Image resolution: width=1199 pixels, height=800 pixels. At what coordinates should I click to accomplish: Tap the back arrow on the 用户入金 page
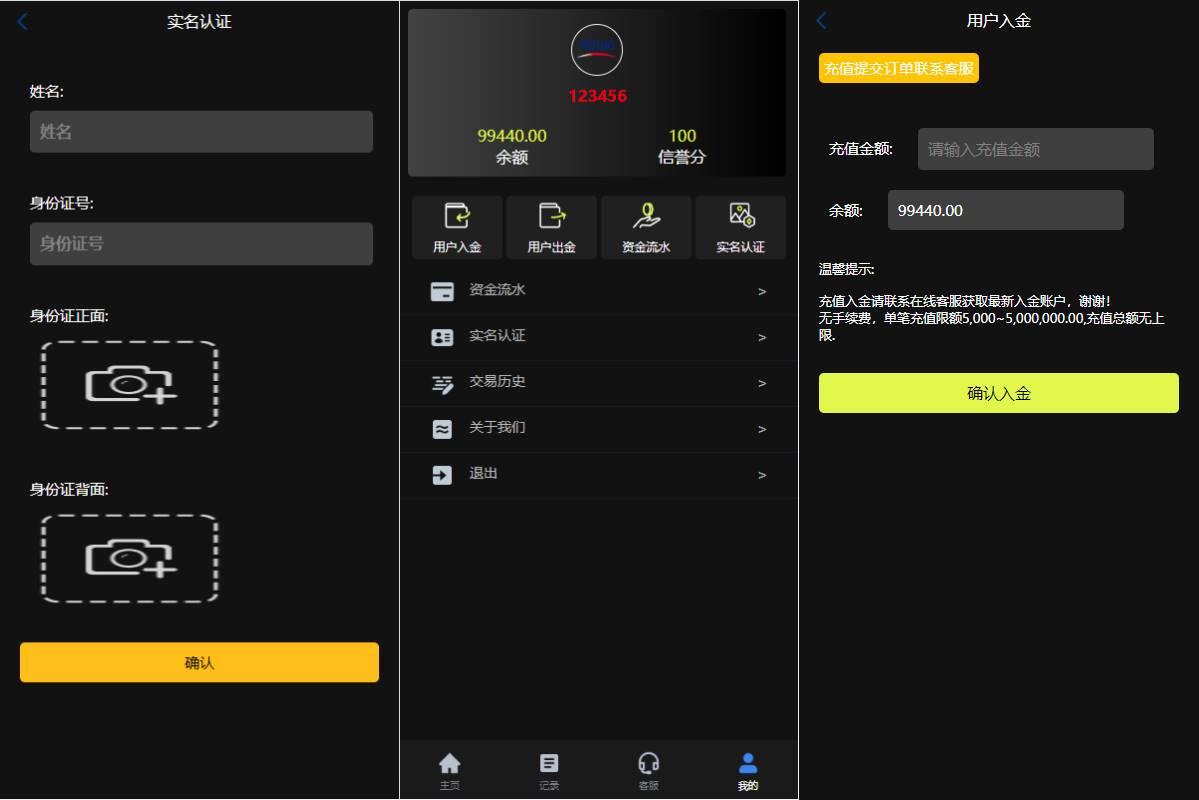coord(820,20)
